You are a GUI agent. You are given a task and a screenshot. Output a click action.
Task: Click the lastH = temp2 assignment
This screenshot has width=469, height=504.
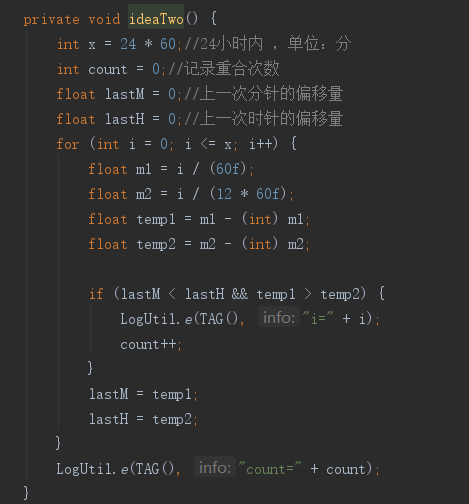pyautogui.click(x=143, y=420)
